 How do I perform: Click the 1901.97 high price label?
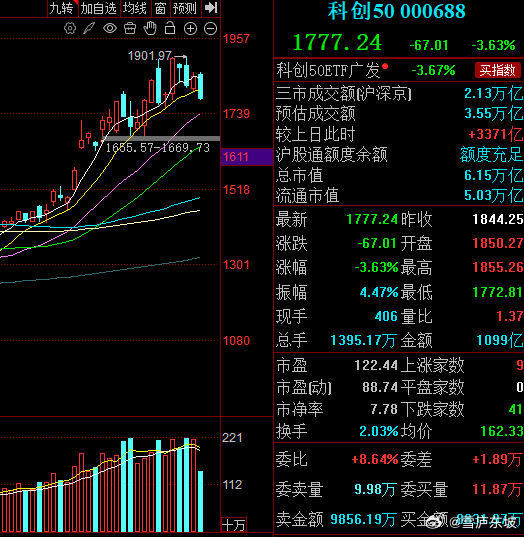(x=149, y=55)
